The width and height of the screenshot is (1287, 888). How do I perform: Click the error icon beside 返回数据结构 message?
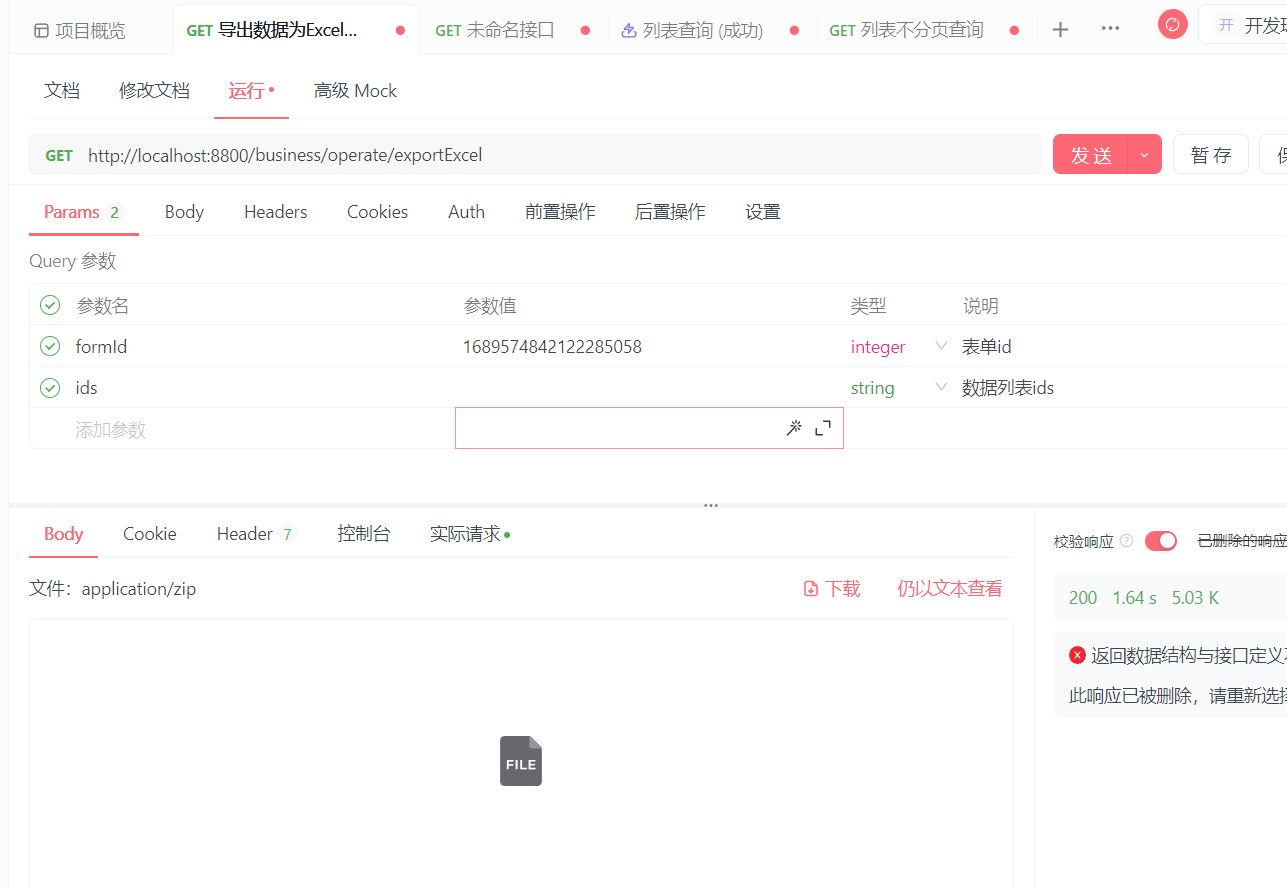[1077, 654]
